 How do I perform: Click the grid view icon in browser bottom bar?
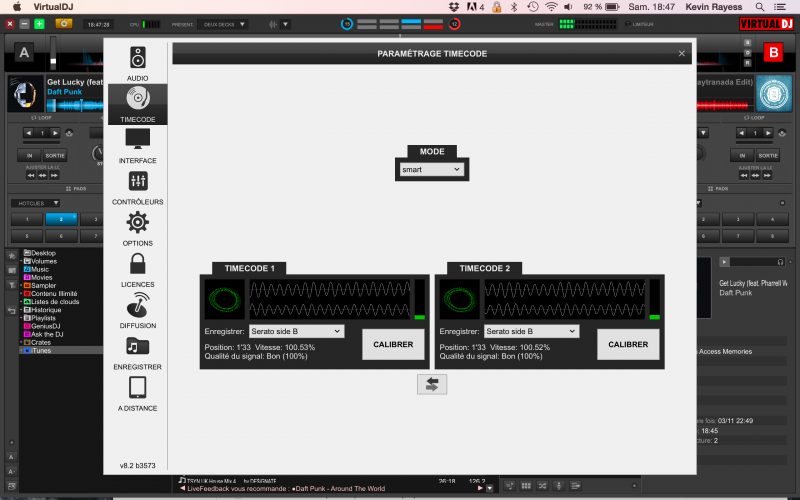[526, 486]
